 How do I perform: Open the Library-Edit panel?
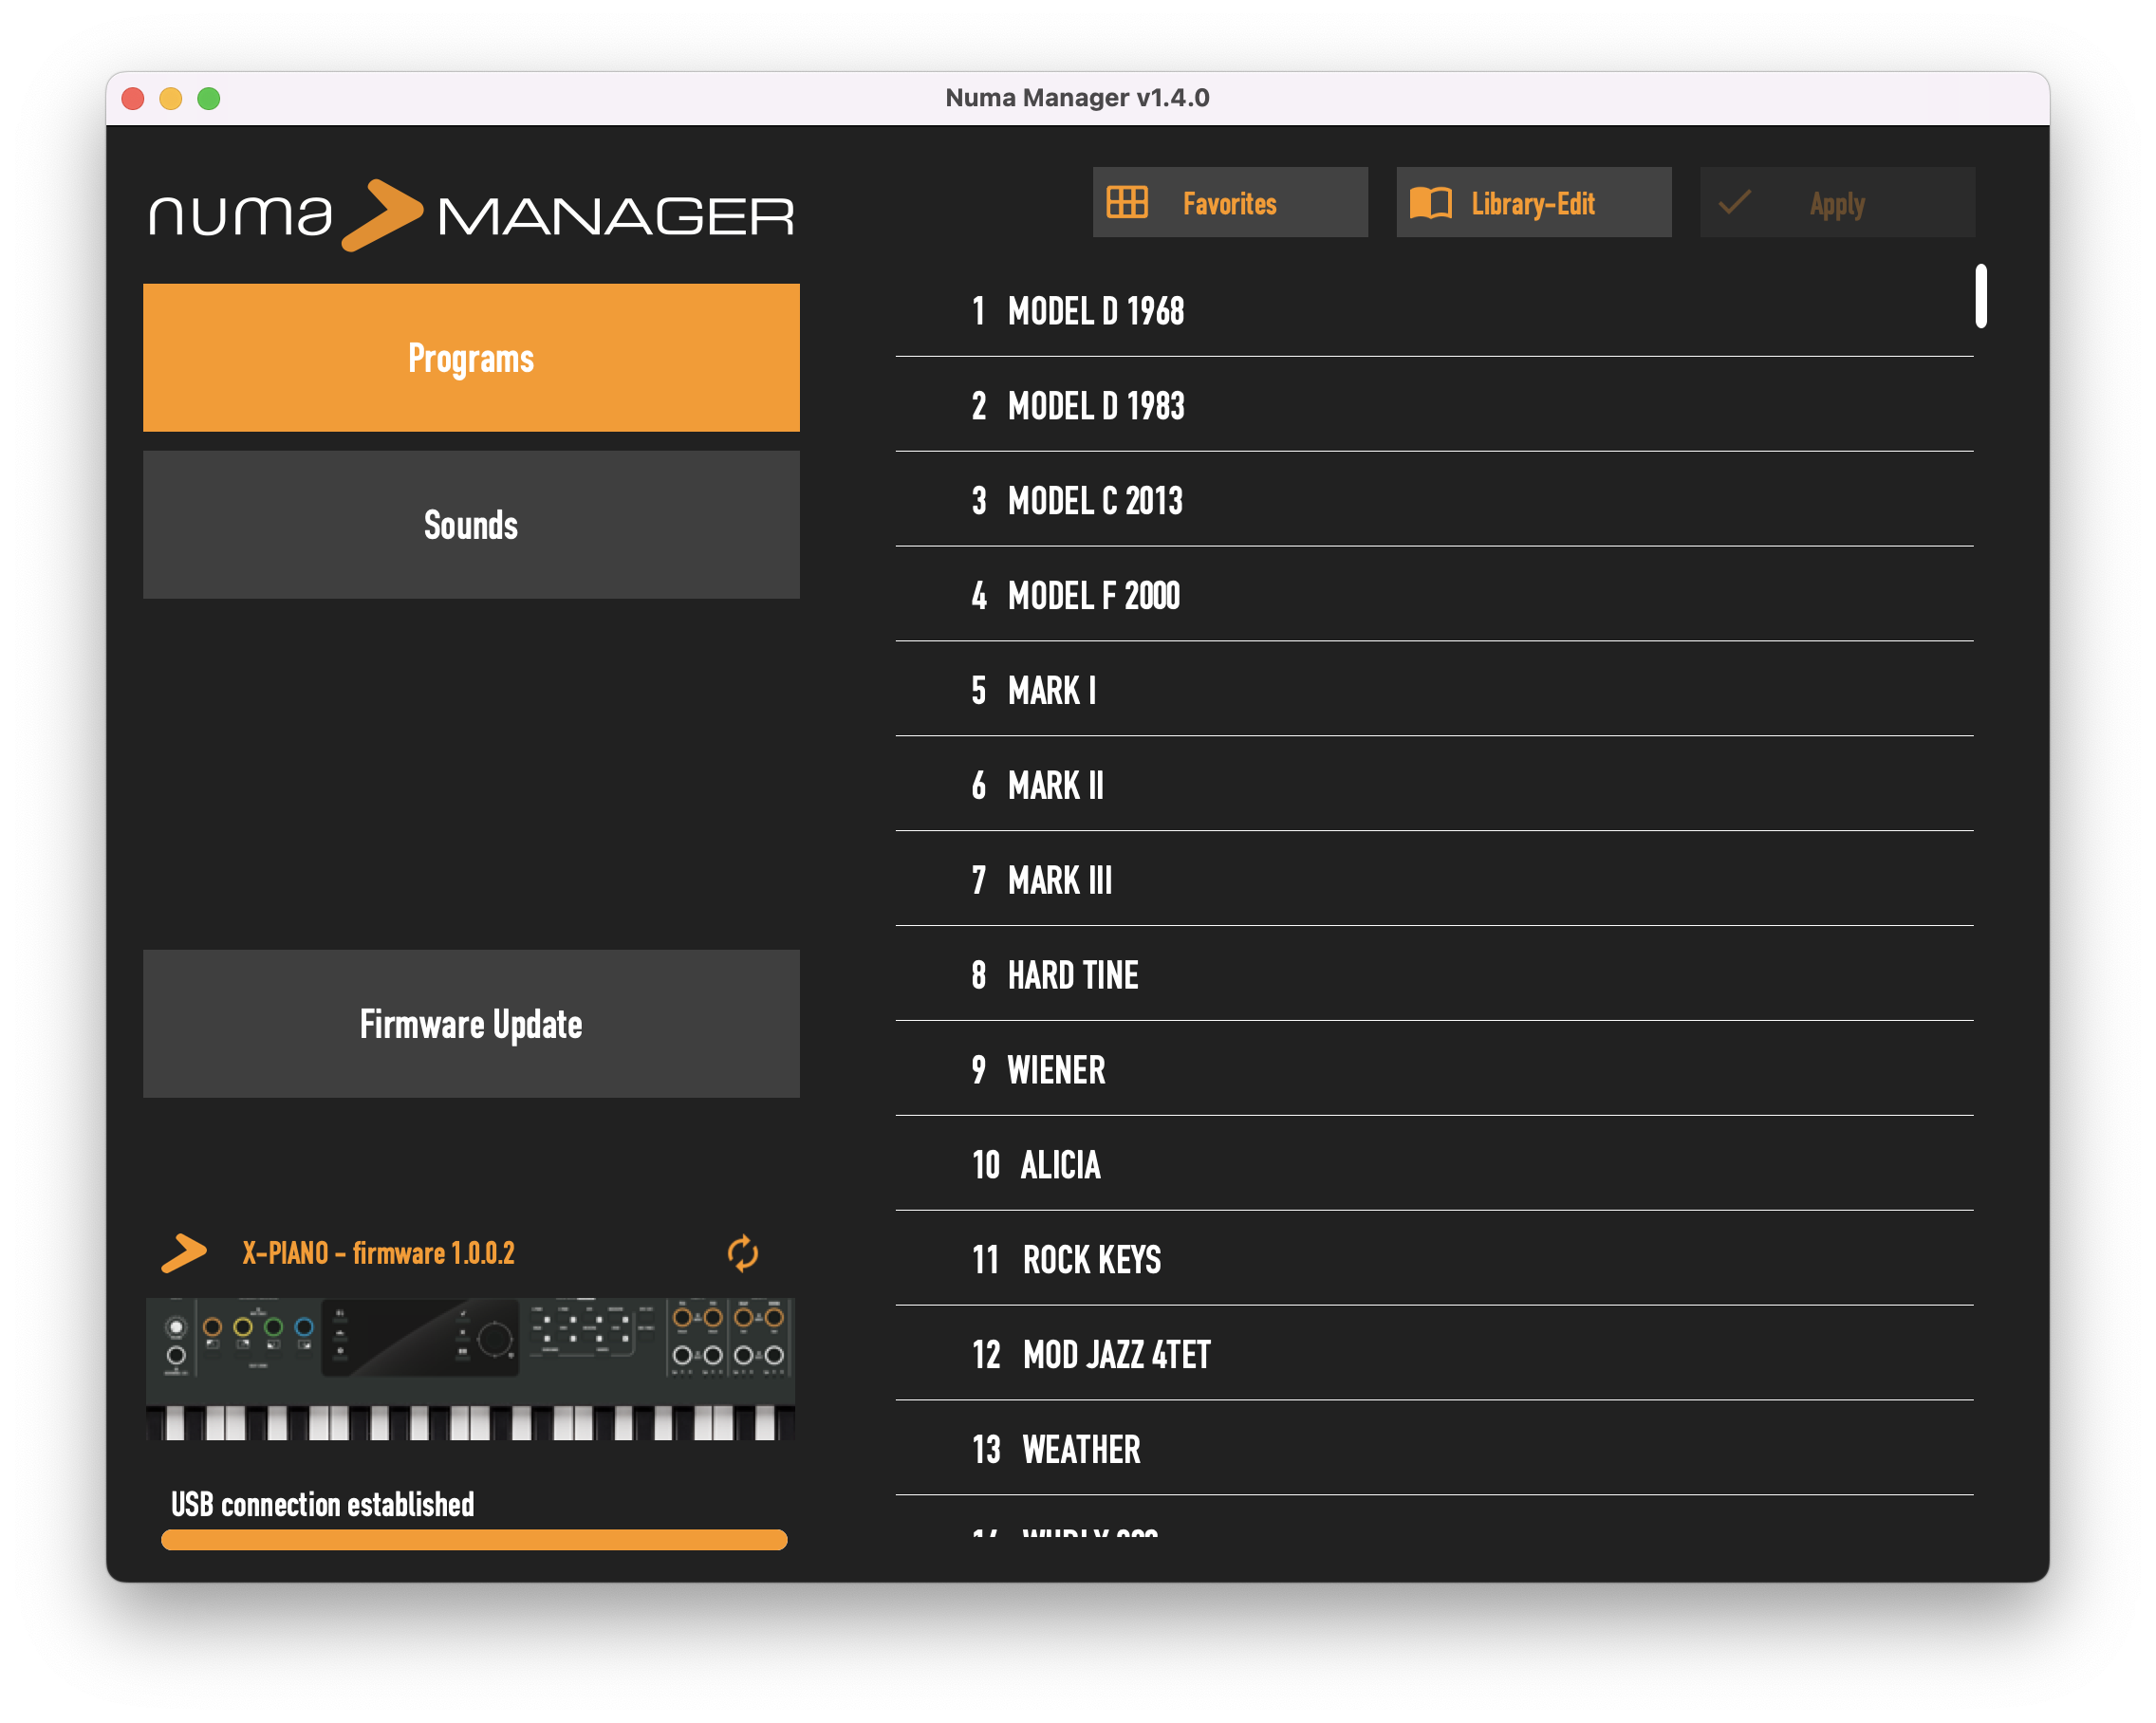coord(1533,202)
